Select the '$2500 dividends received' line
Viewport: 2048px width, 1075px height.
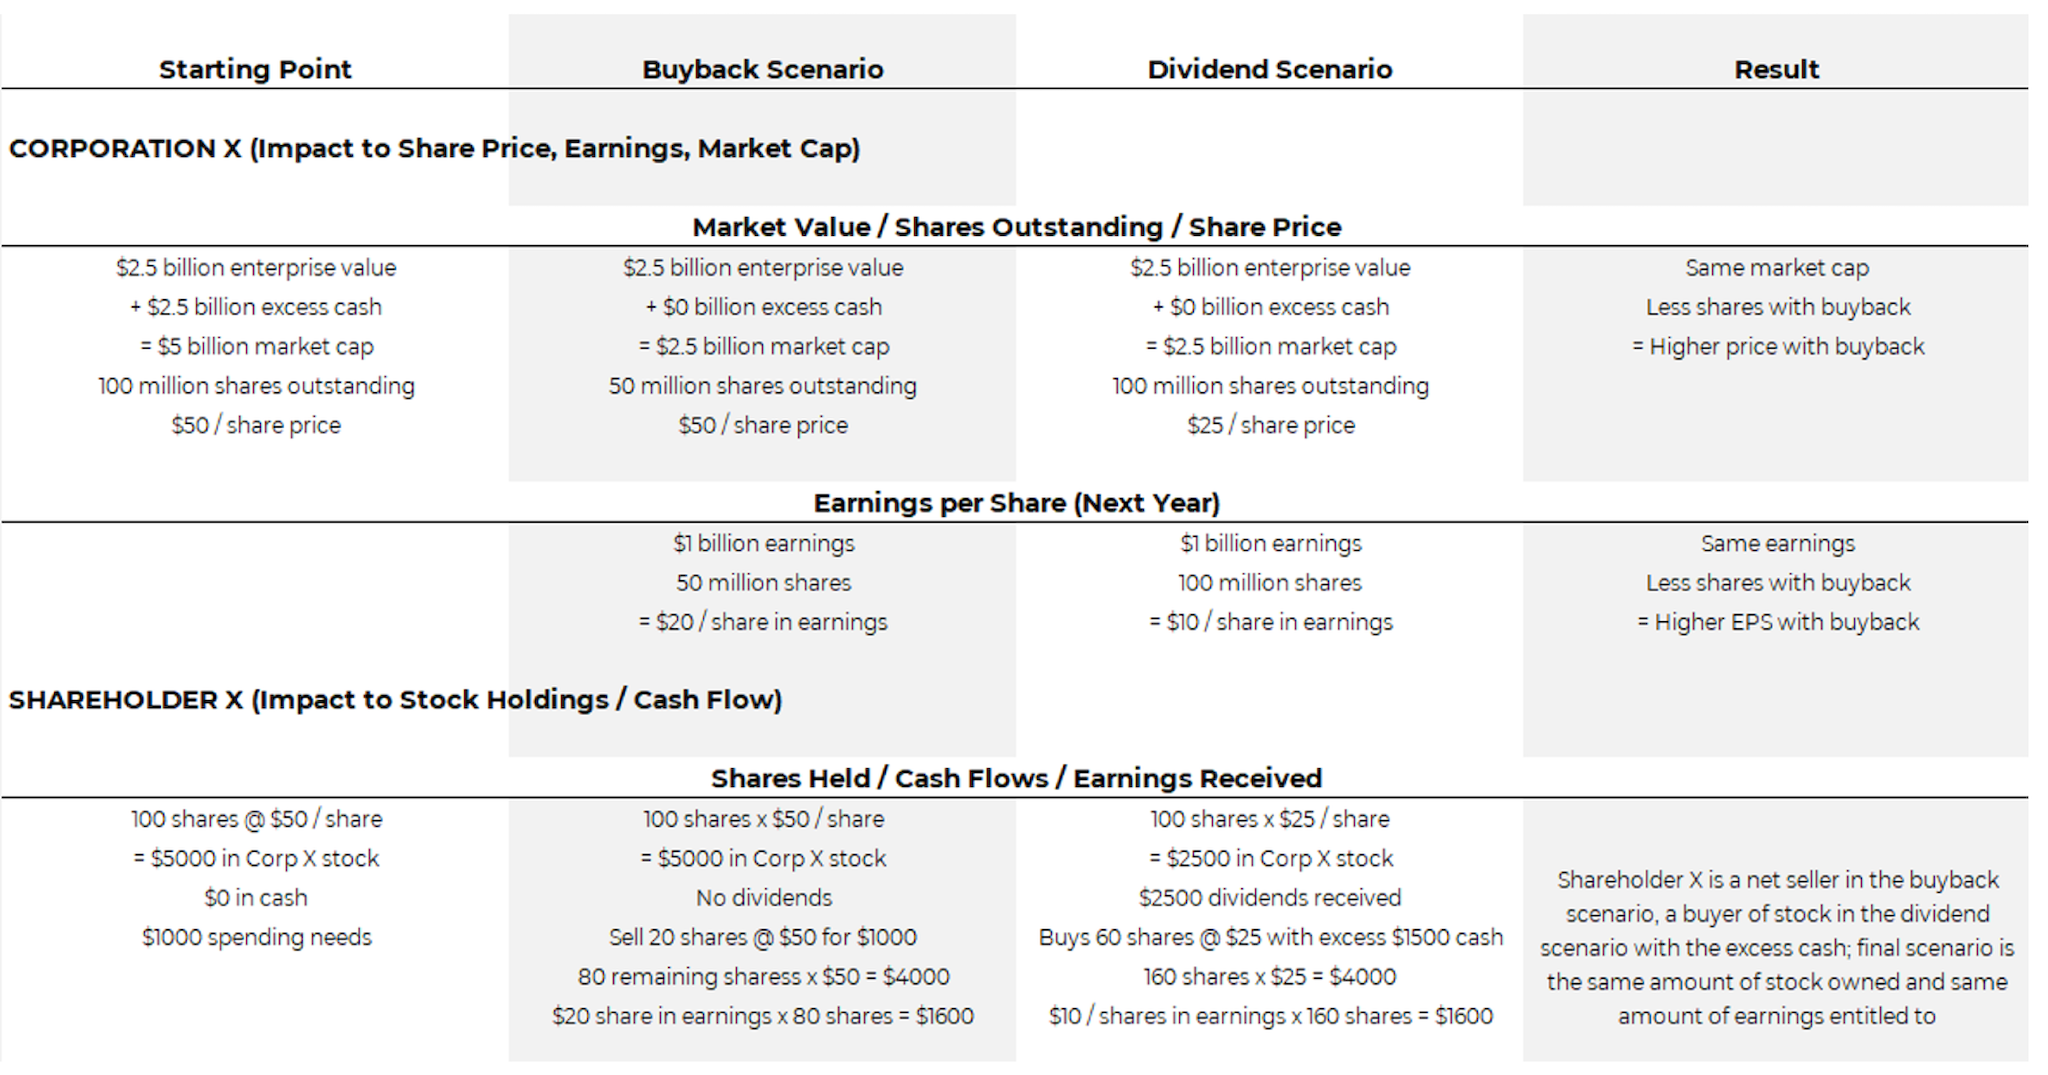[1269, 898]
